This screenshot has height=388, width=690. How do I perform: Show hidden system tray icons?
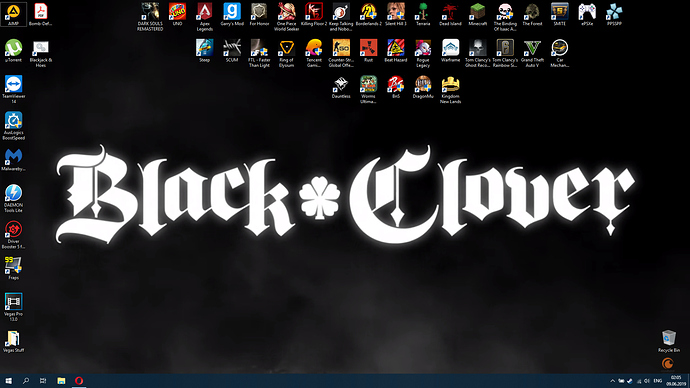612,381
